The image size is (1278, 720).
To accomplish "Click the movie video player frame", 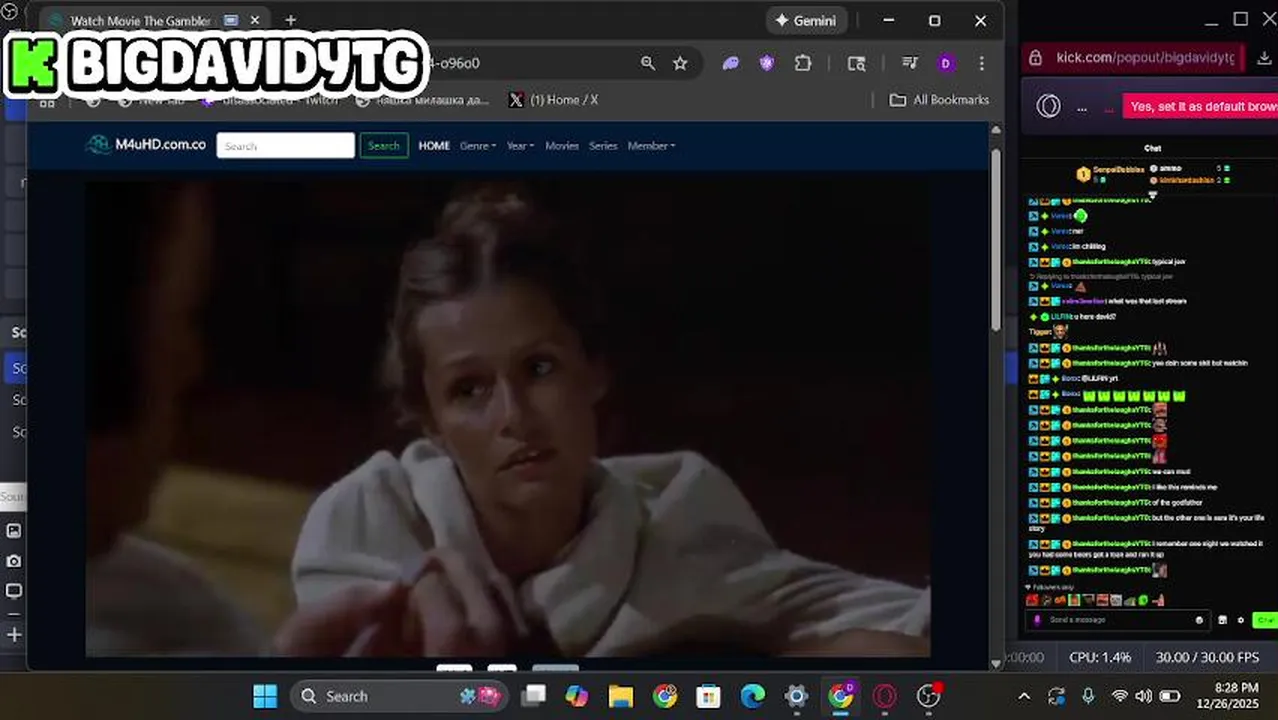I will (508, 418).
